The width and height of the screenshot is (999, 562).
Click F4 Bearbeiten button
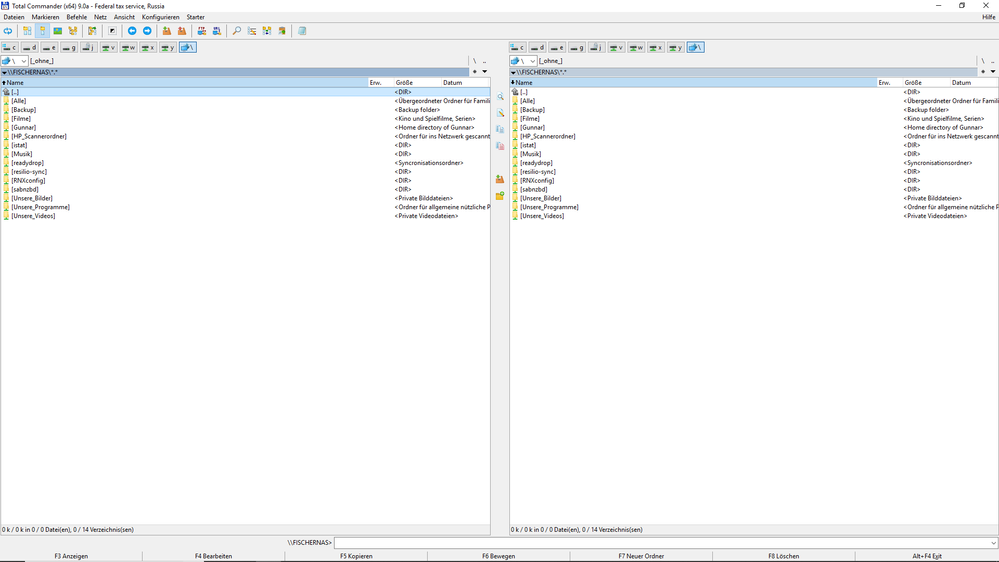(213, 556)
